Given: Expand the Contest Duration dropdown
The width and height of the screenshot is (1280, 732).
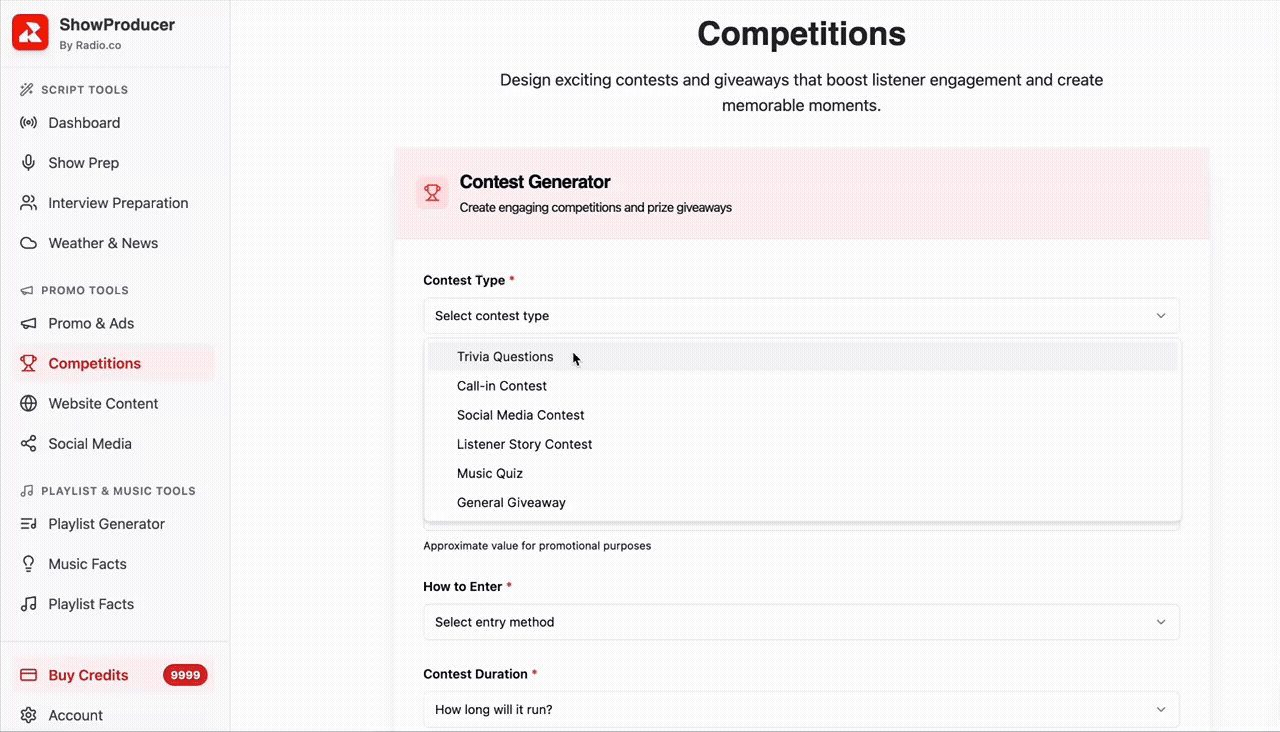Looking at the screenshot, I should [x=801, y=710].
